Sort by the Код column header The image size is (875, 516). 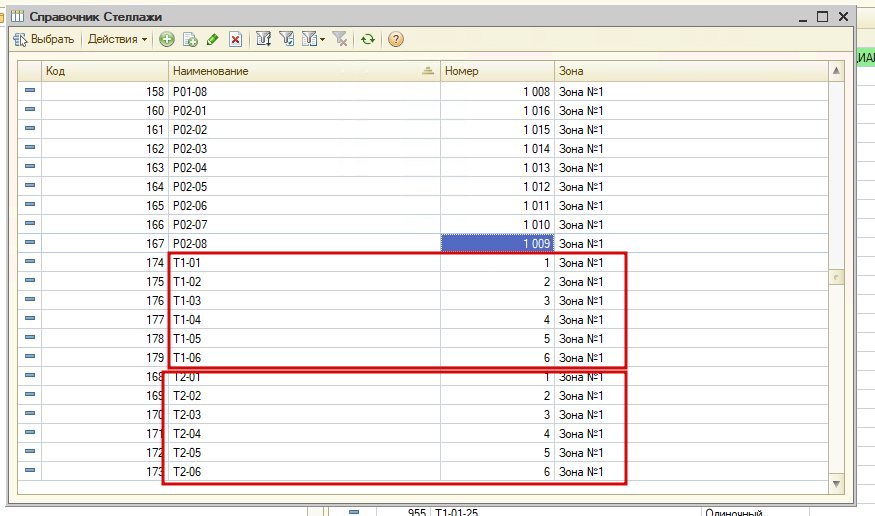coord(105,71)
